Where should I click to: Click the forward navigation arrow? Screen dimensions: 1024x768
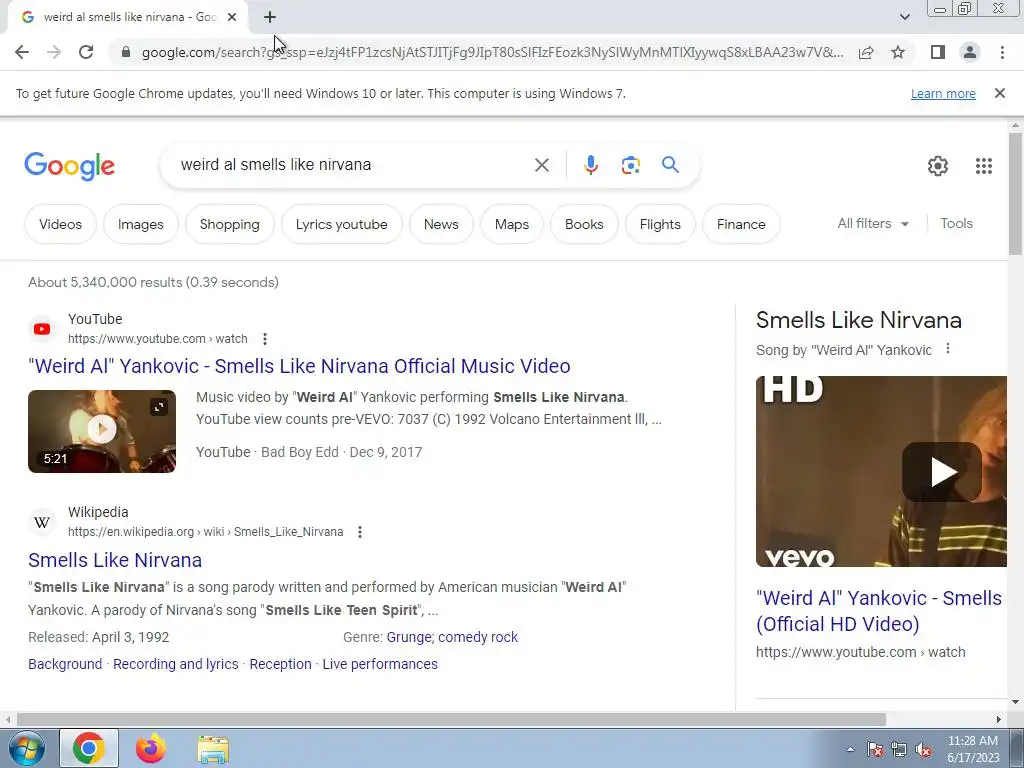tap(54, 52)
